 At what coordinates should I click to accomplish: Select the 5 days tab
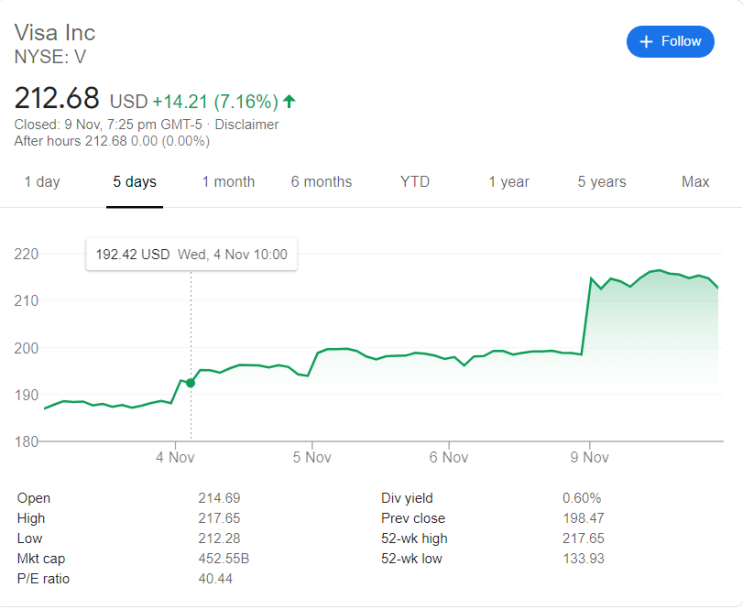point(135,182)
